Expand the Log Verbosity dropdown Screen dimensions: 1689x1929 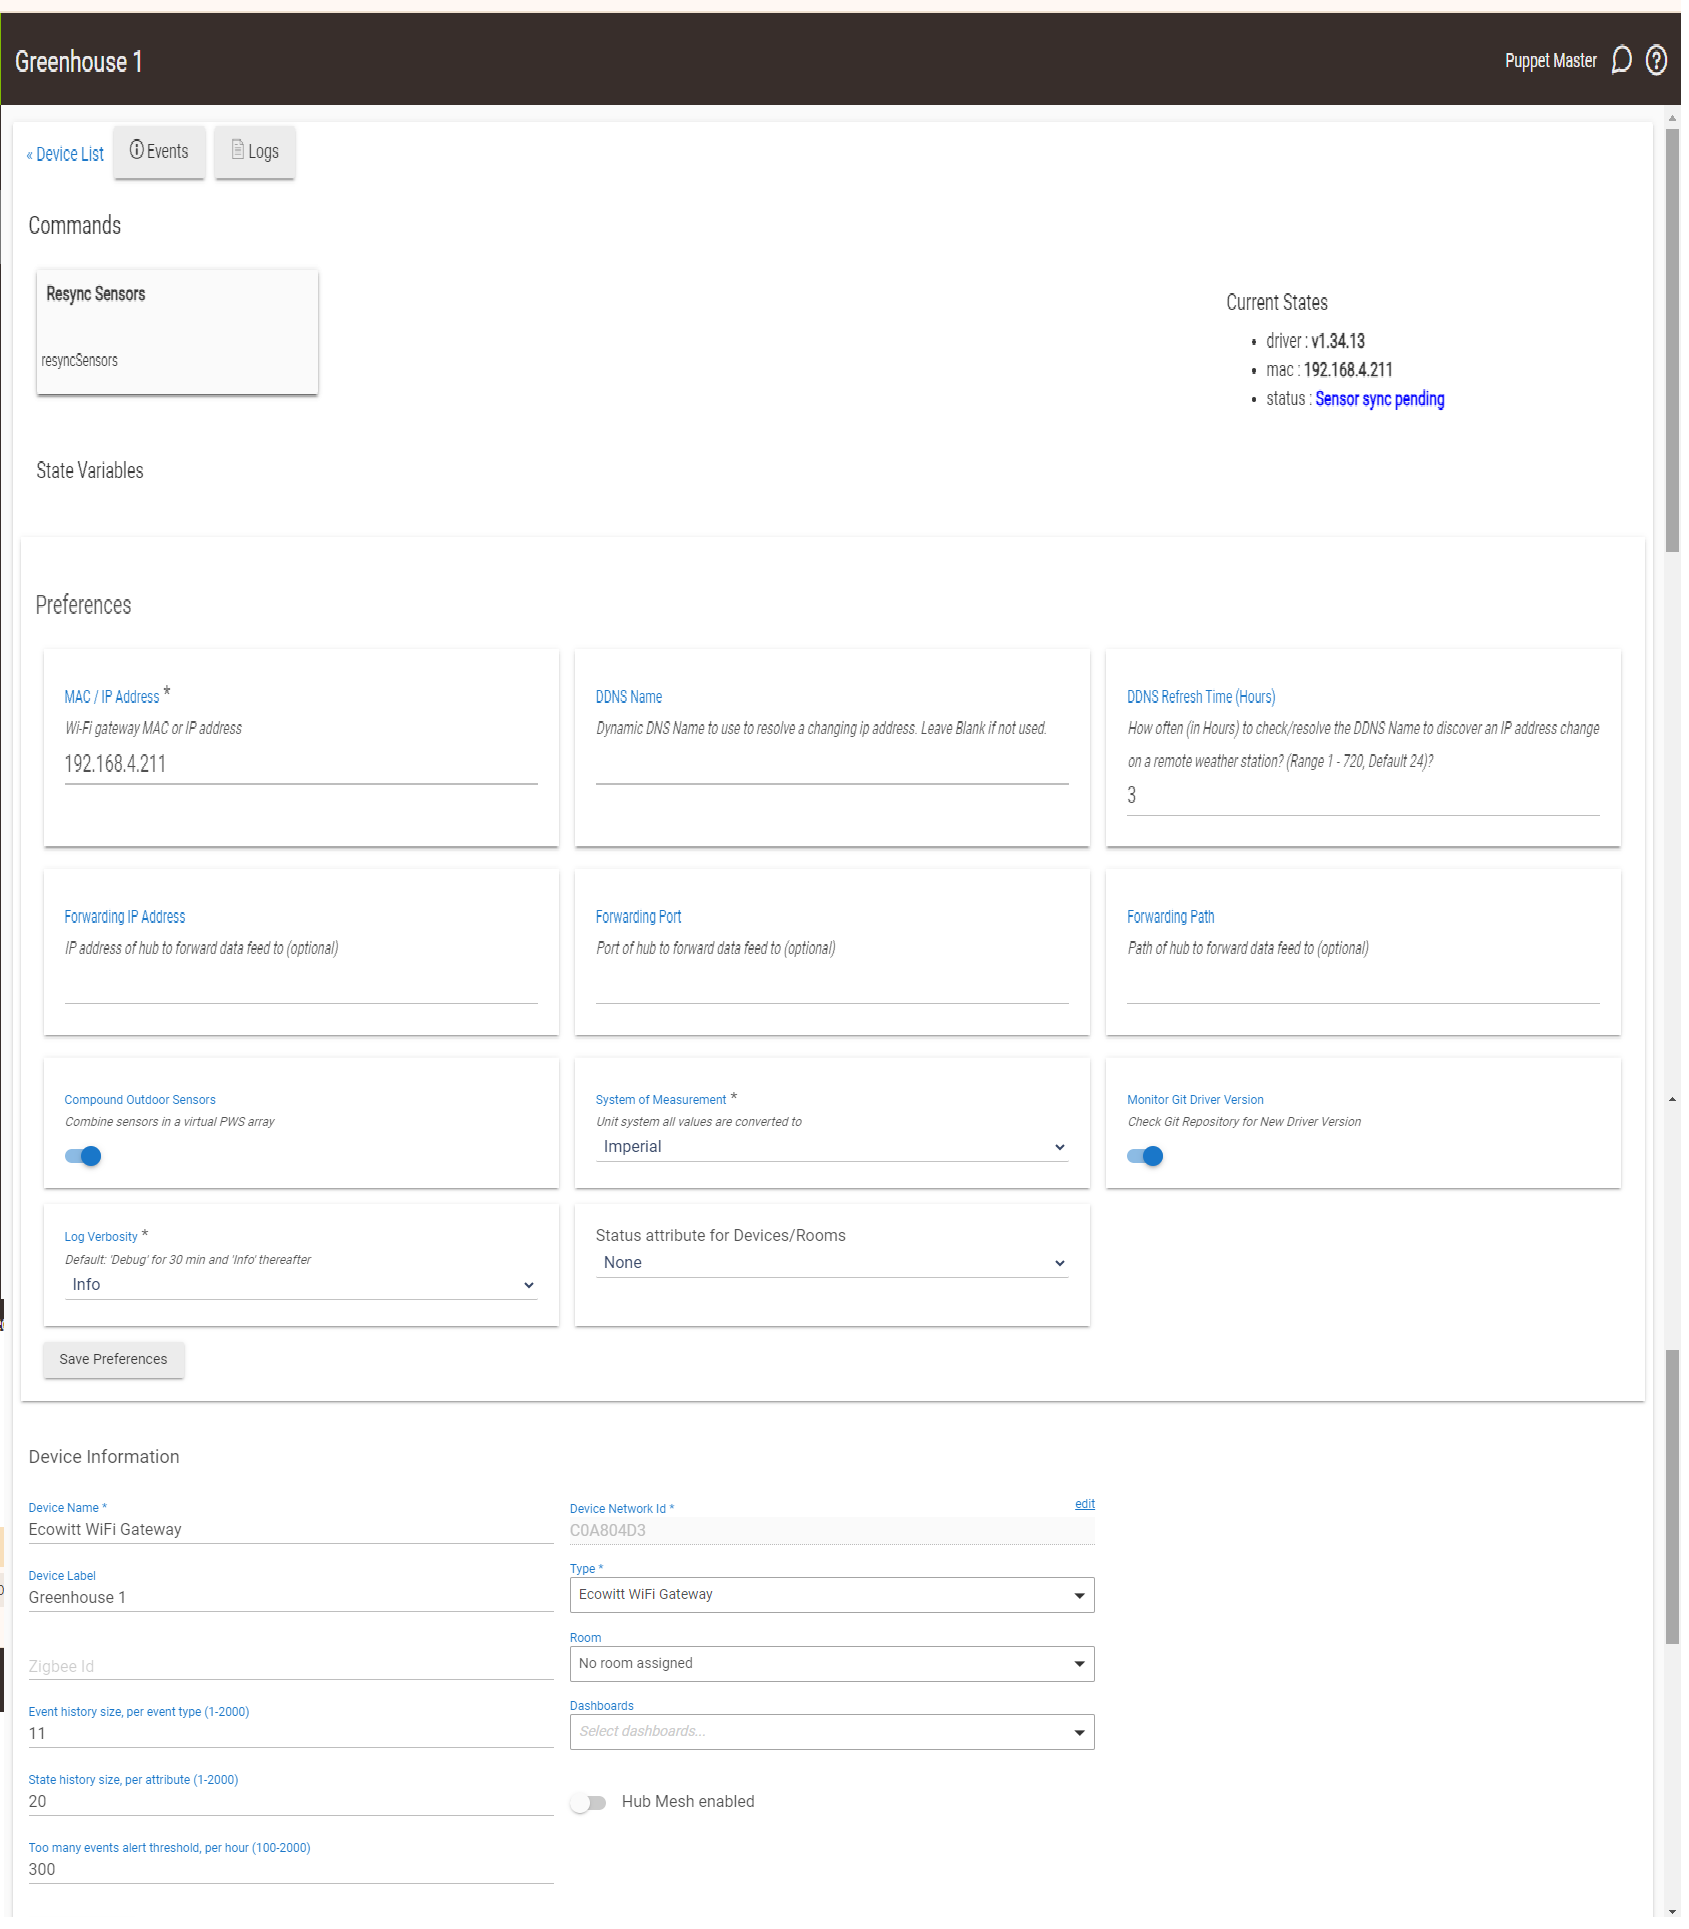tap(300, 1285)
